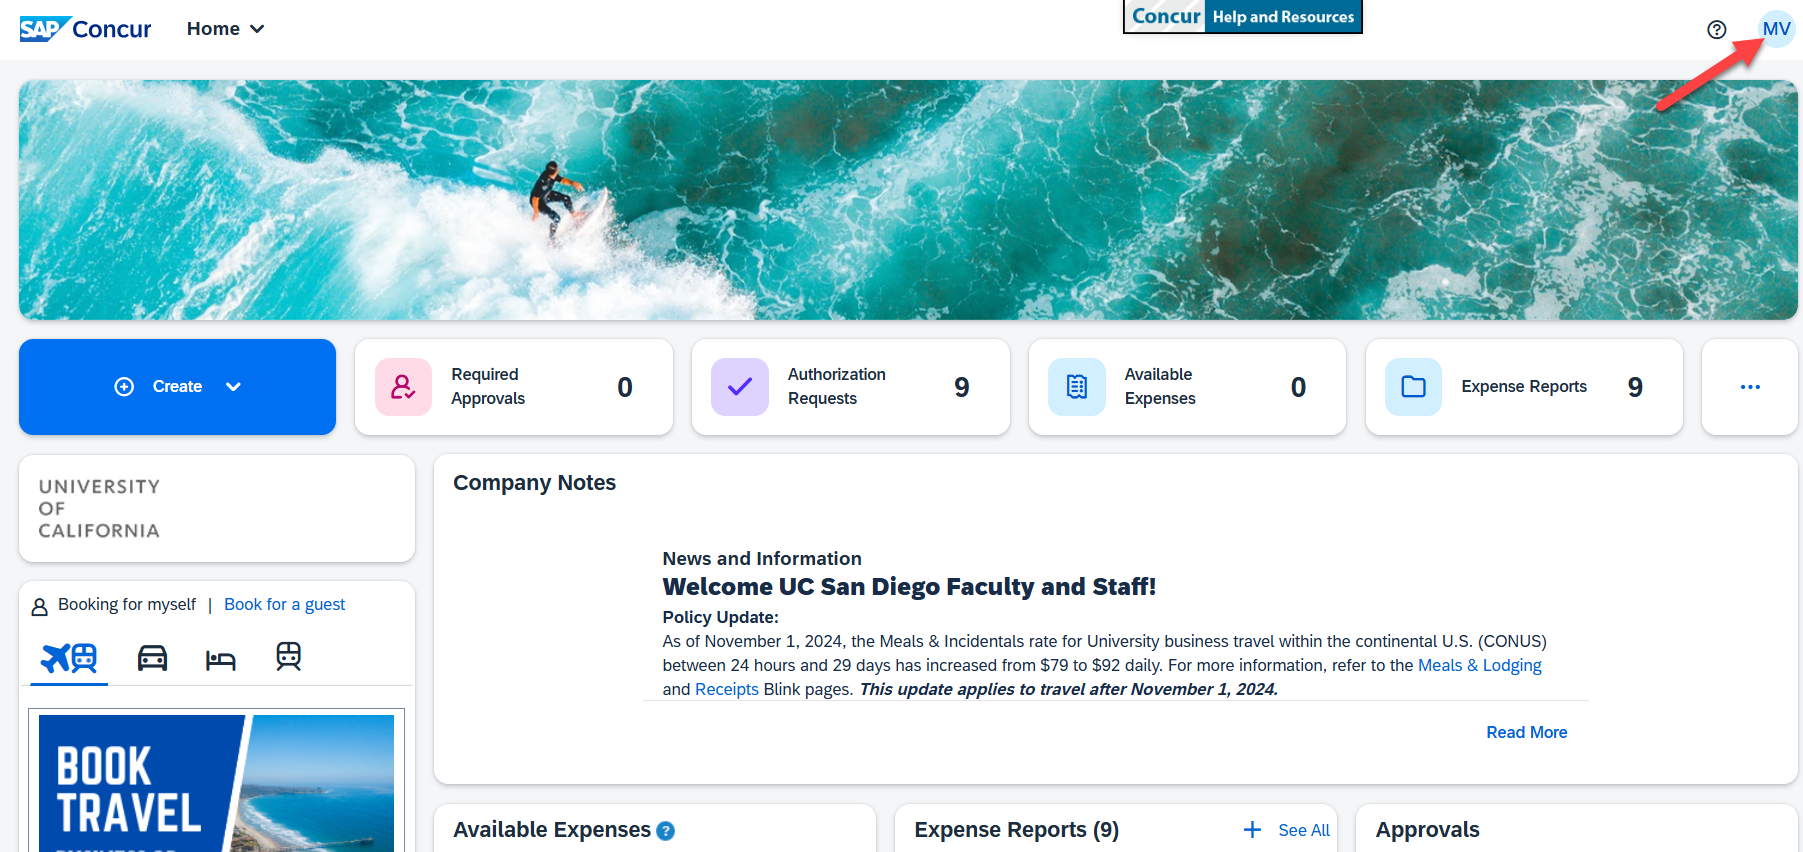
Task: Select the car rental icon
Action: pyautogui.click(x=152, y=658)
